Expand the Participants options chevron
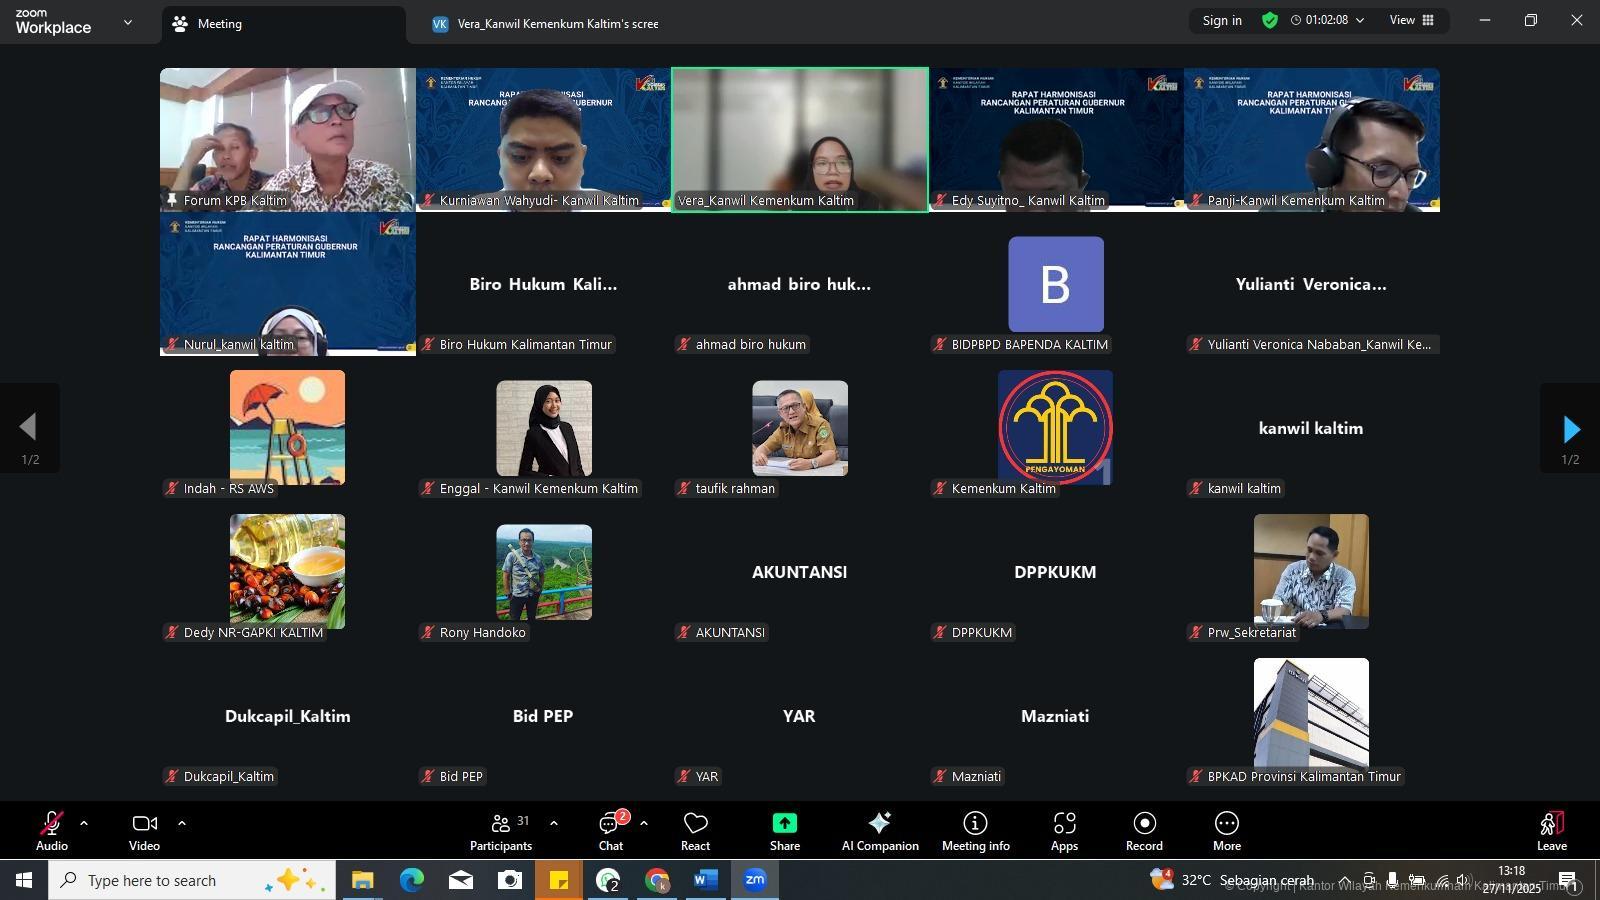1600x900 pixels. coord(554,824)
